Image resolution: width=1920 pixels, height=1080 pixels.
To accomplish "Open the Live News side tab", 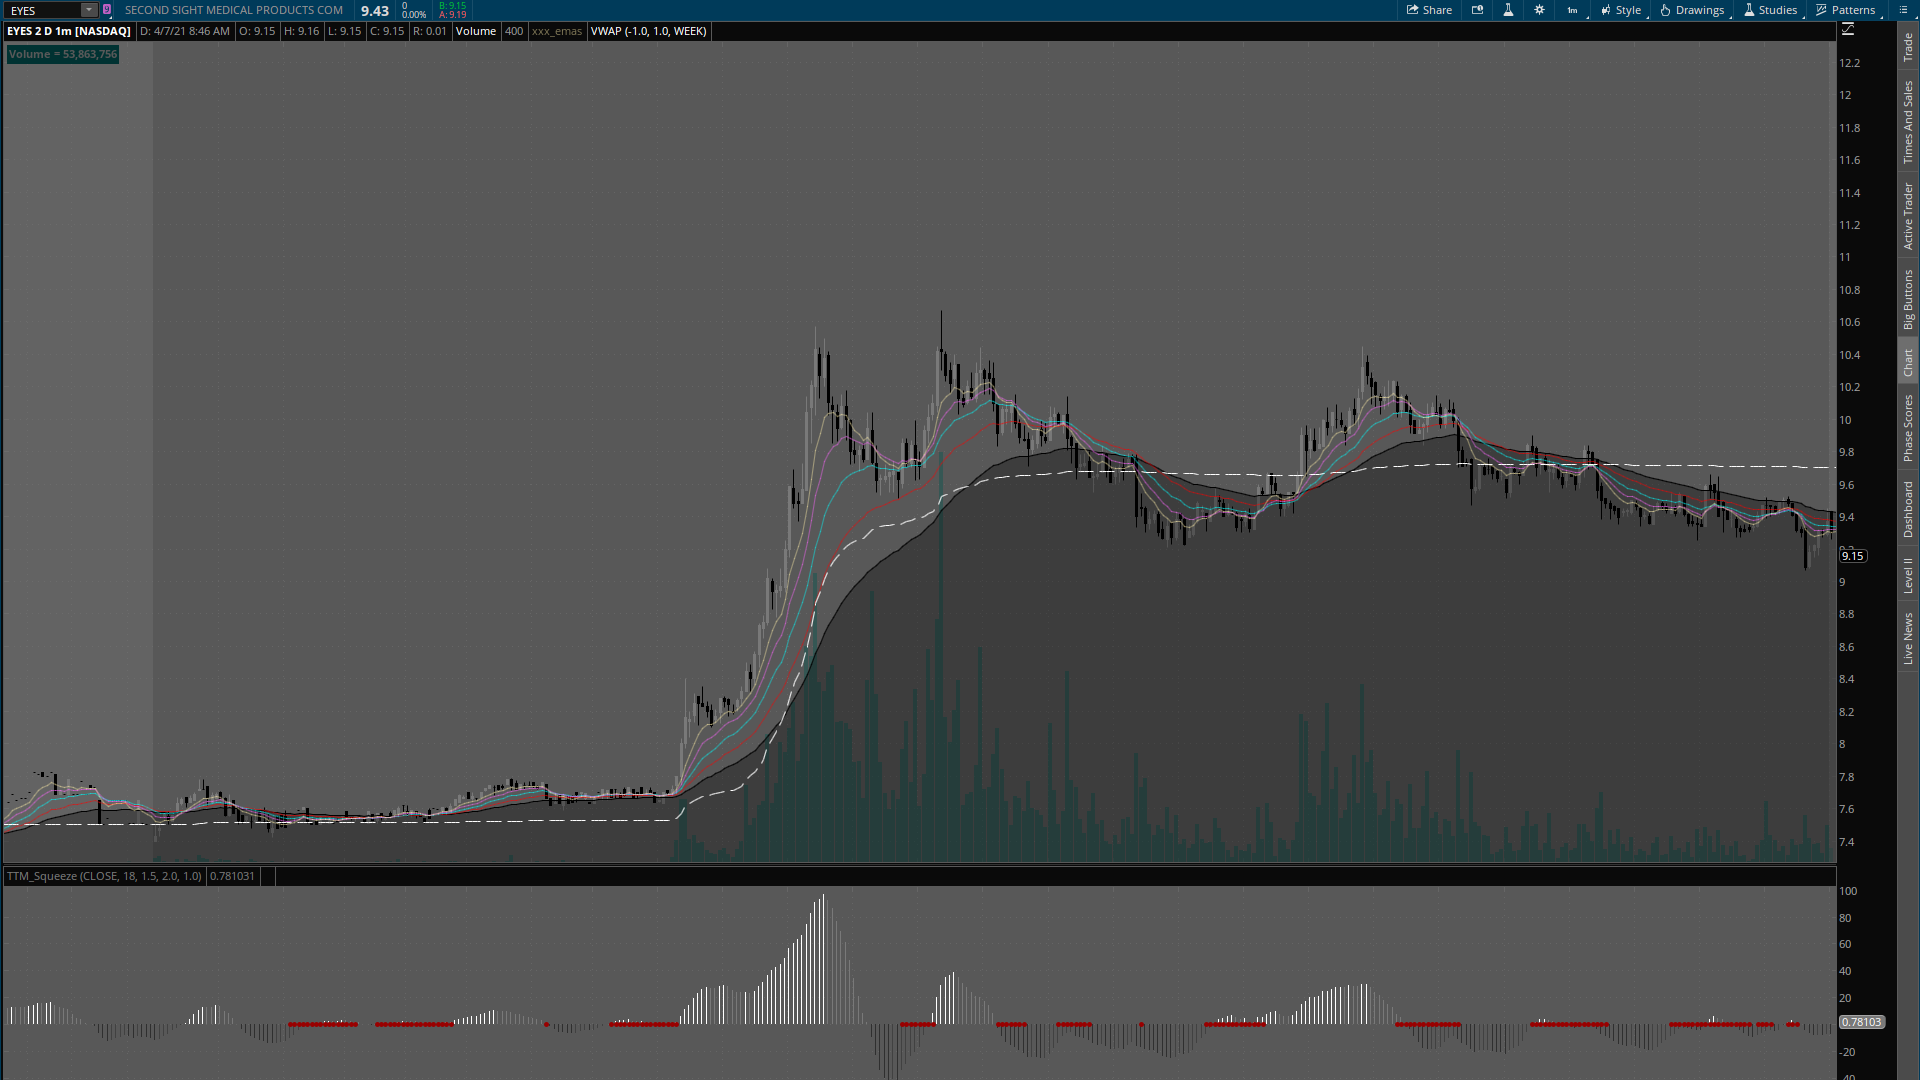I will (x=1908, y=639).
